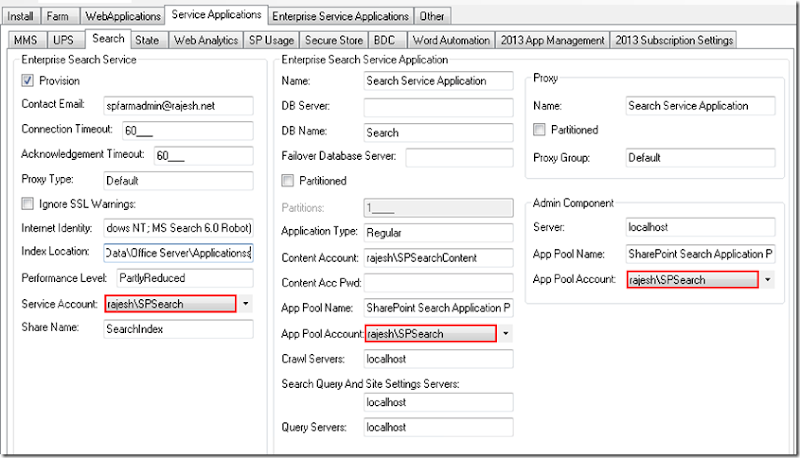Open the Secure Store sub-tab
This screenshot has width=800, height=458.
tap(333, 40)
